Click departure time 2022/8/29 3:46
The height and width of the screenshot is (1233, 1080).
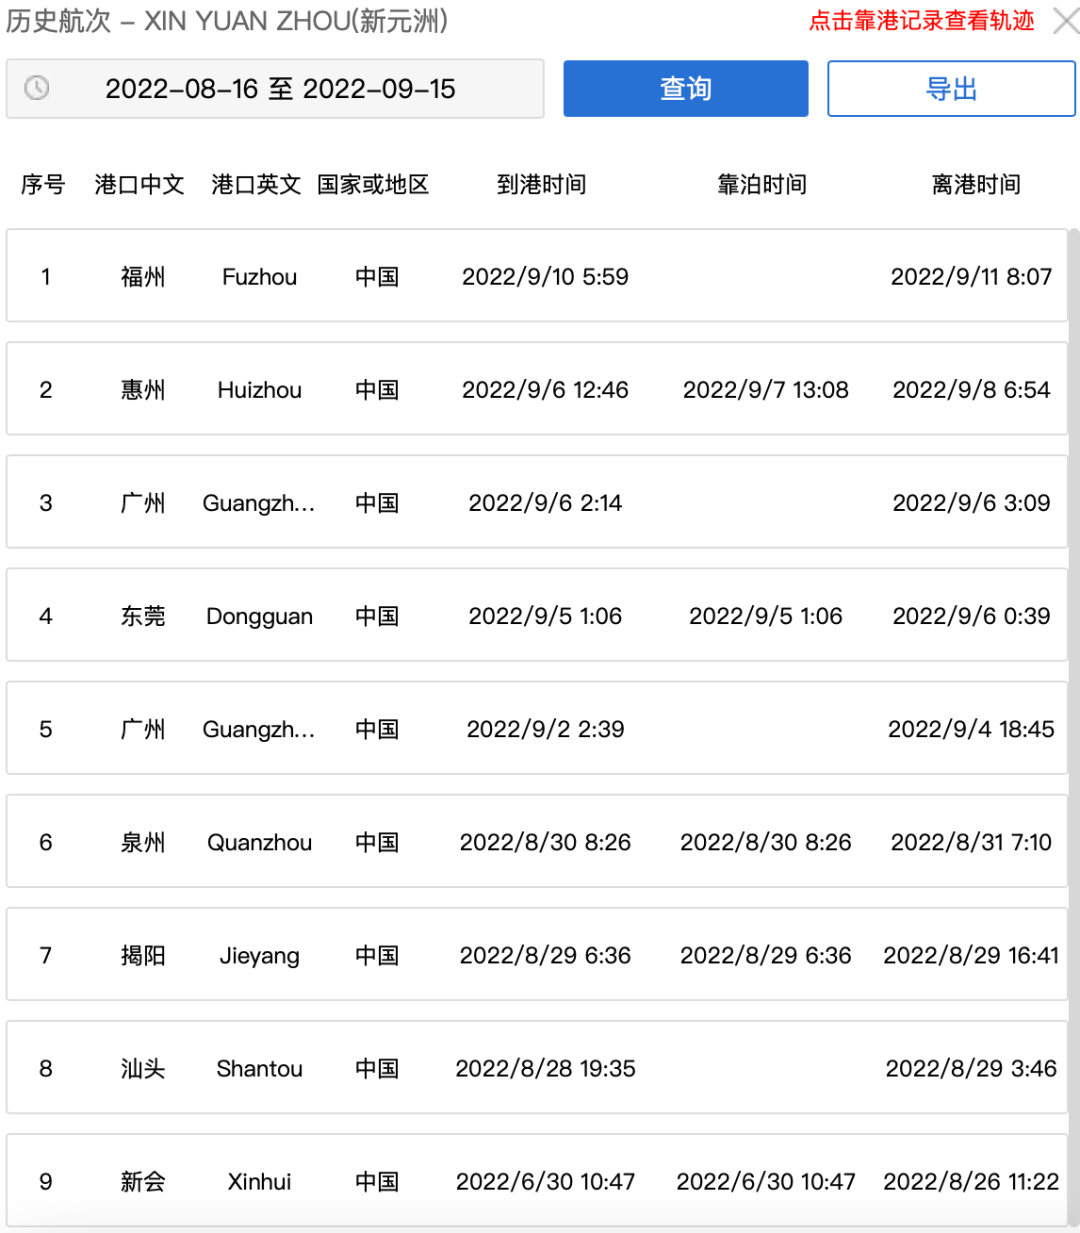tap(971, 1068)
